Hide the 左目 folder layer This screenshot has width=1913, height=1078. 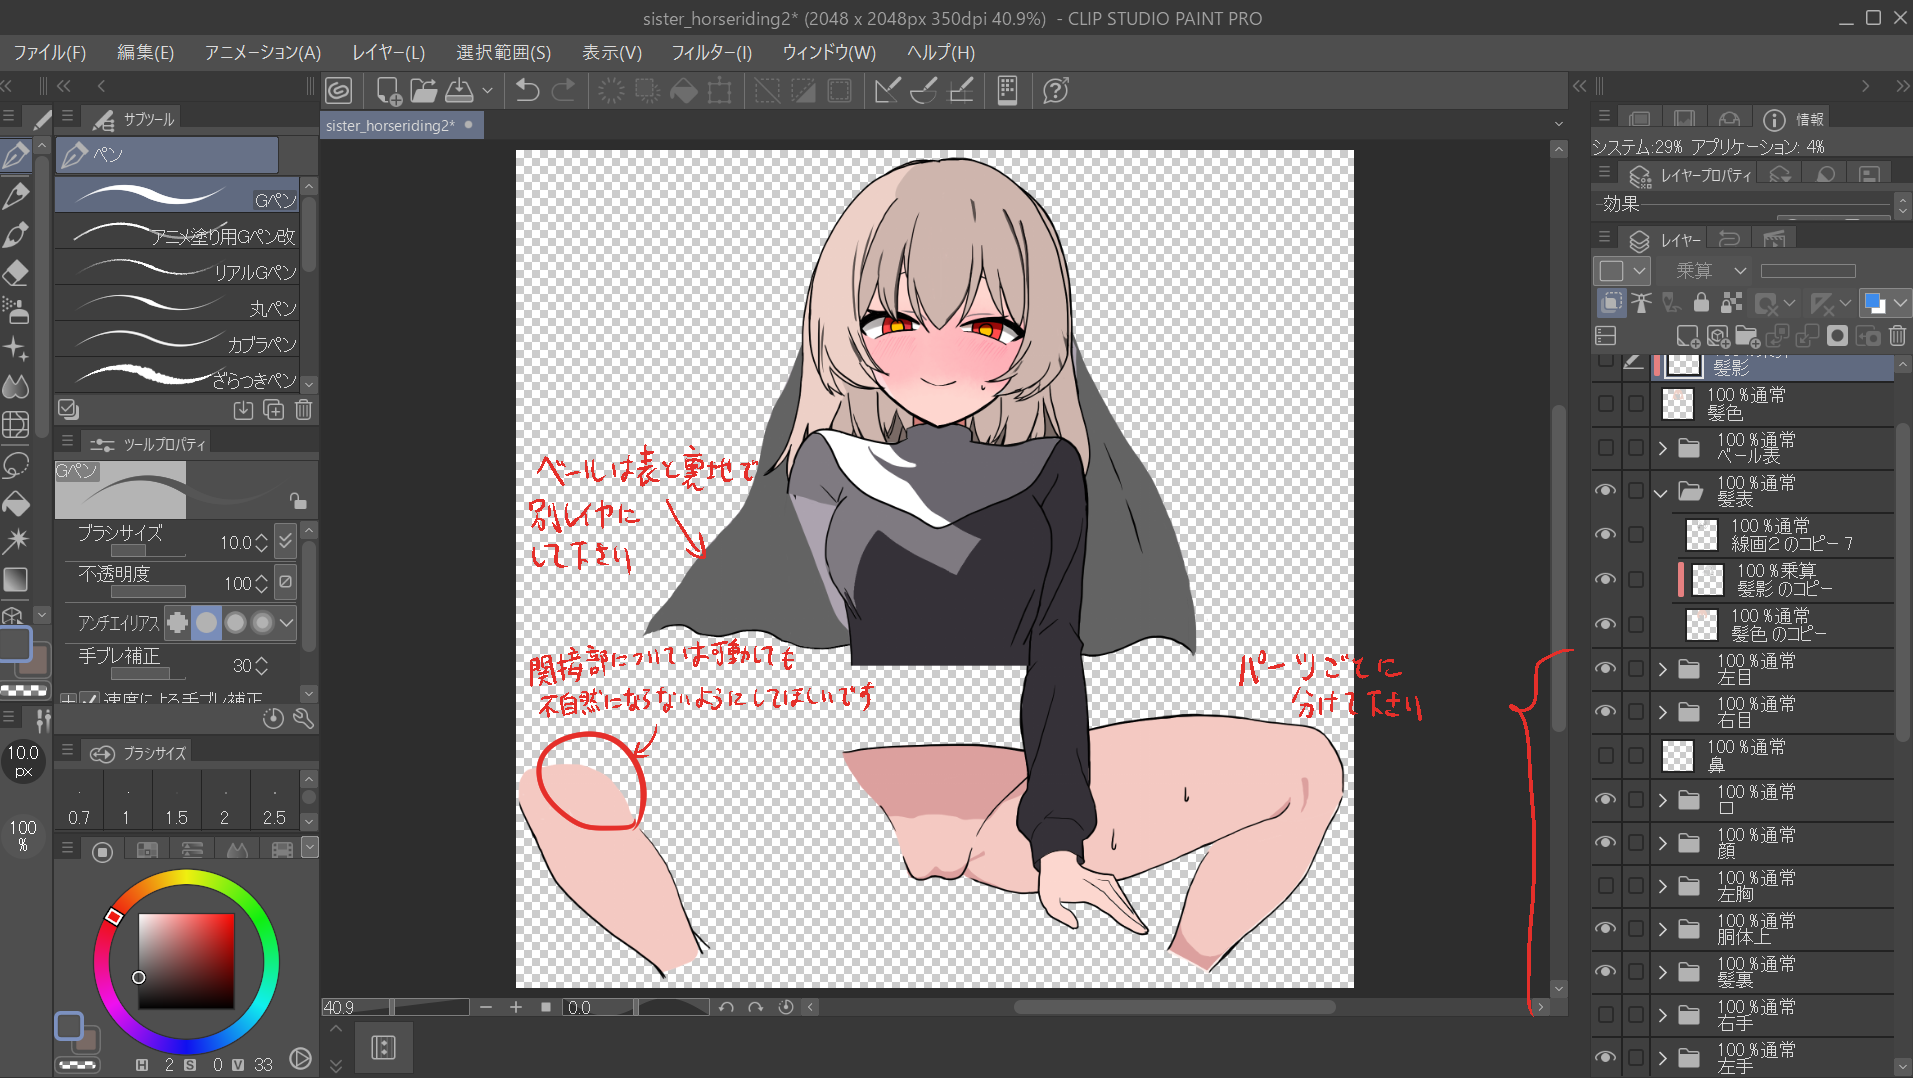[1605, 668]
